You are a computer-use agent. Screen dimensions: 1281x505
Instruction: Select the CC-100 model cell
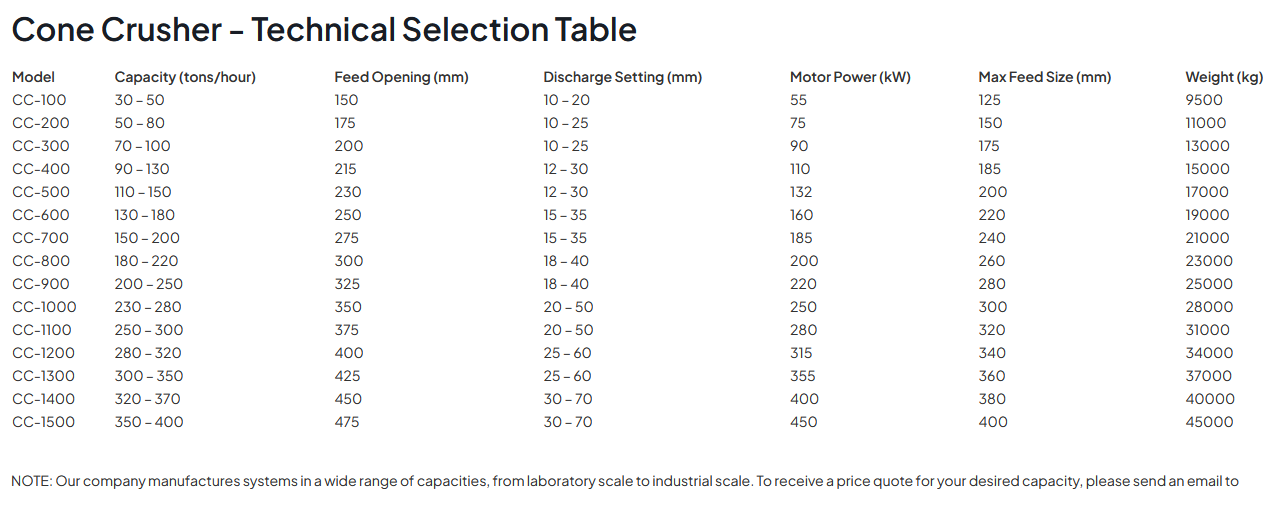pyautogui.click(x=39, y=100)
